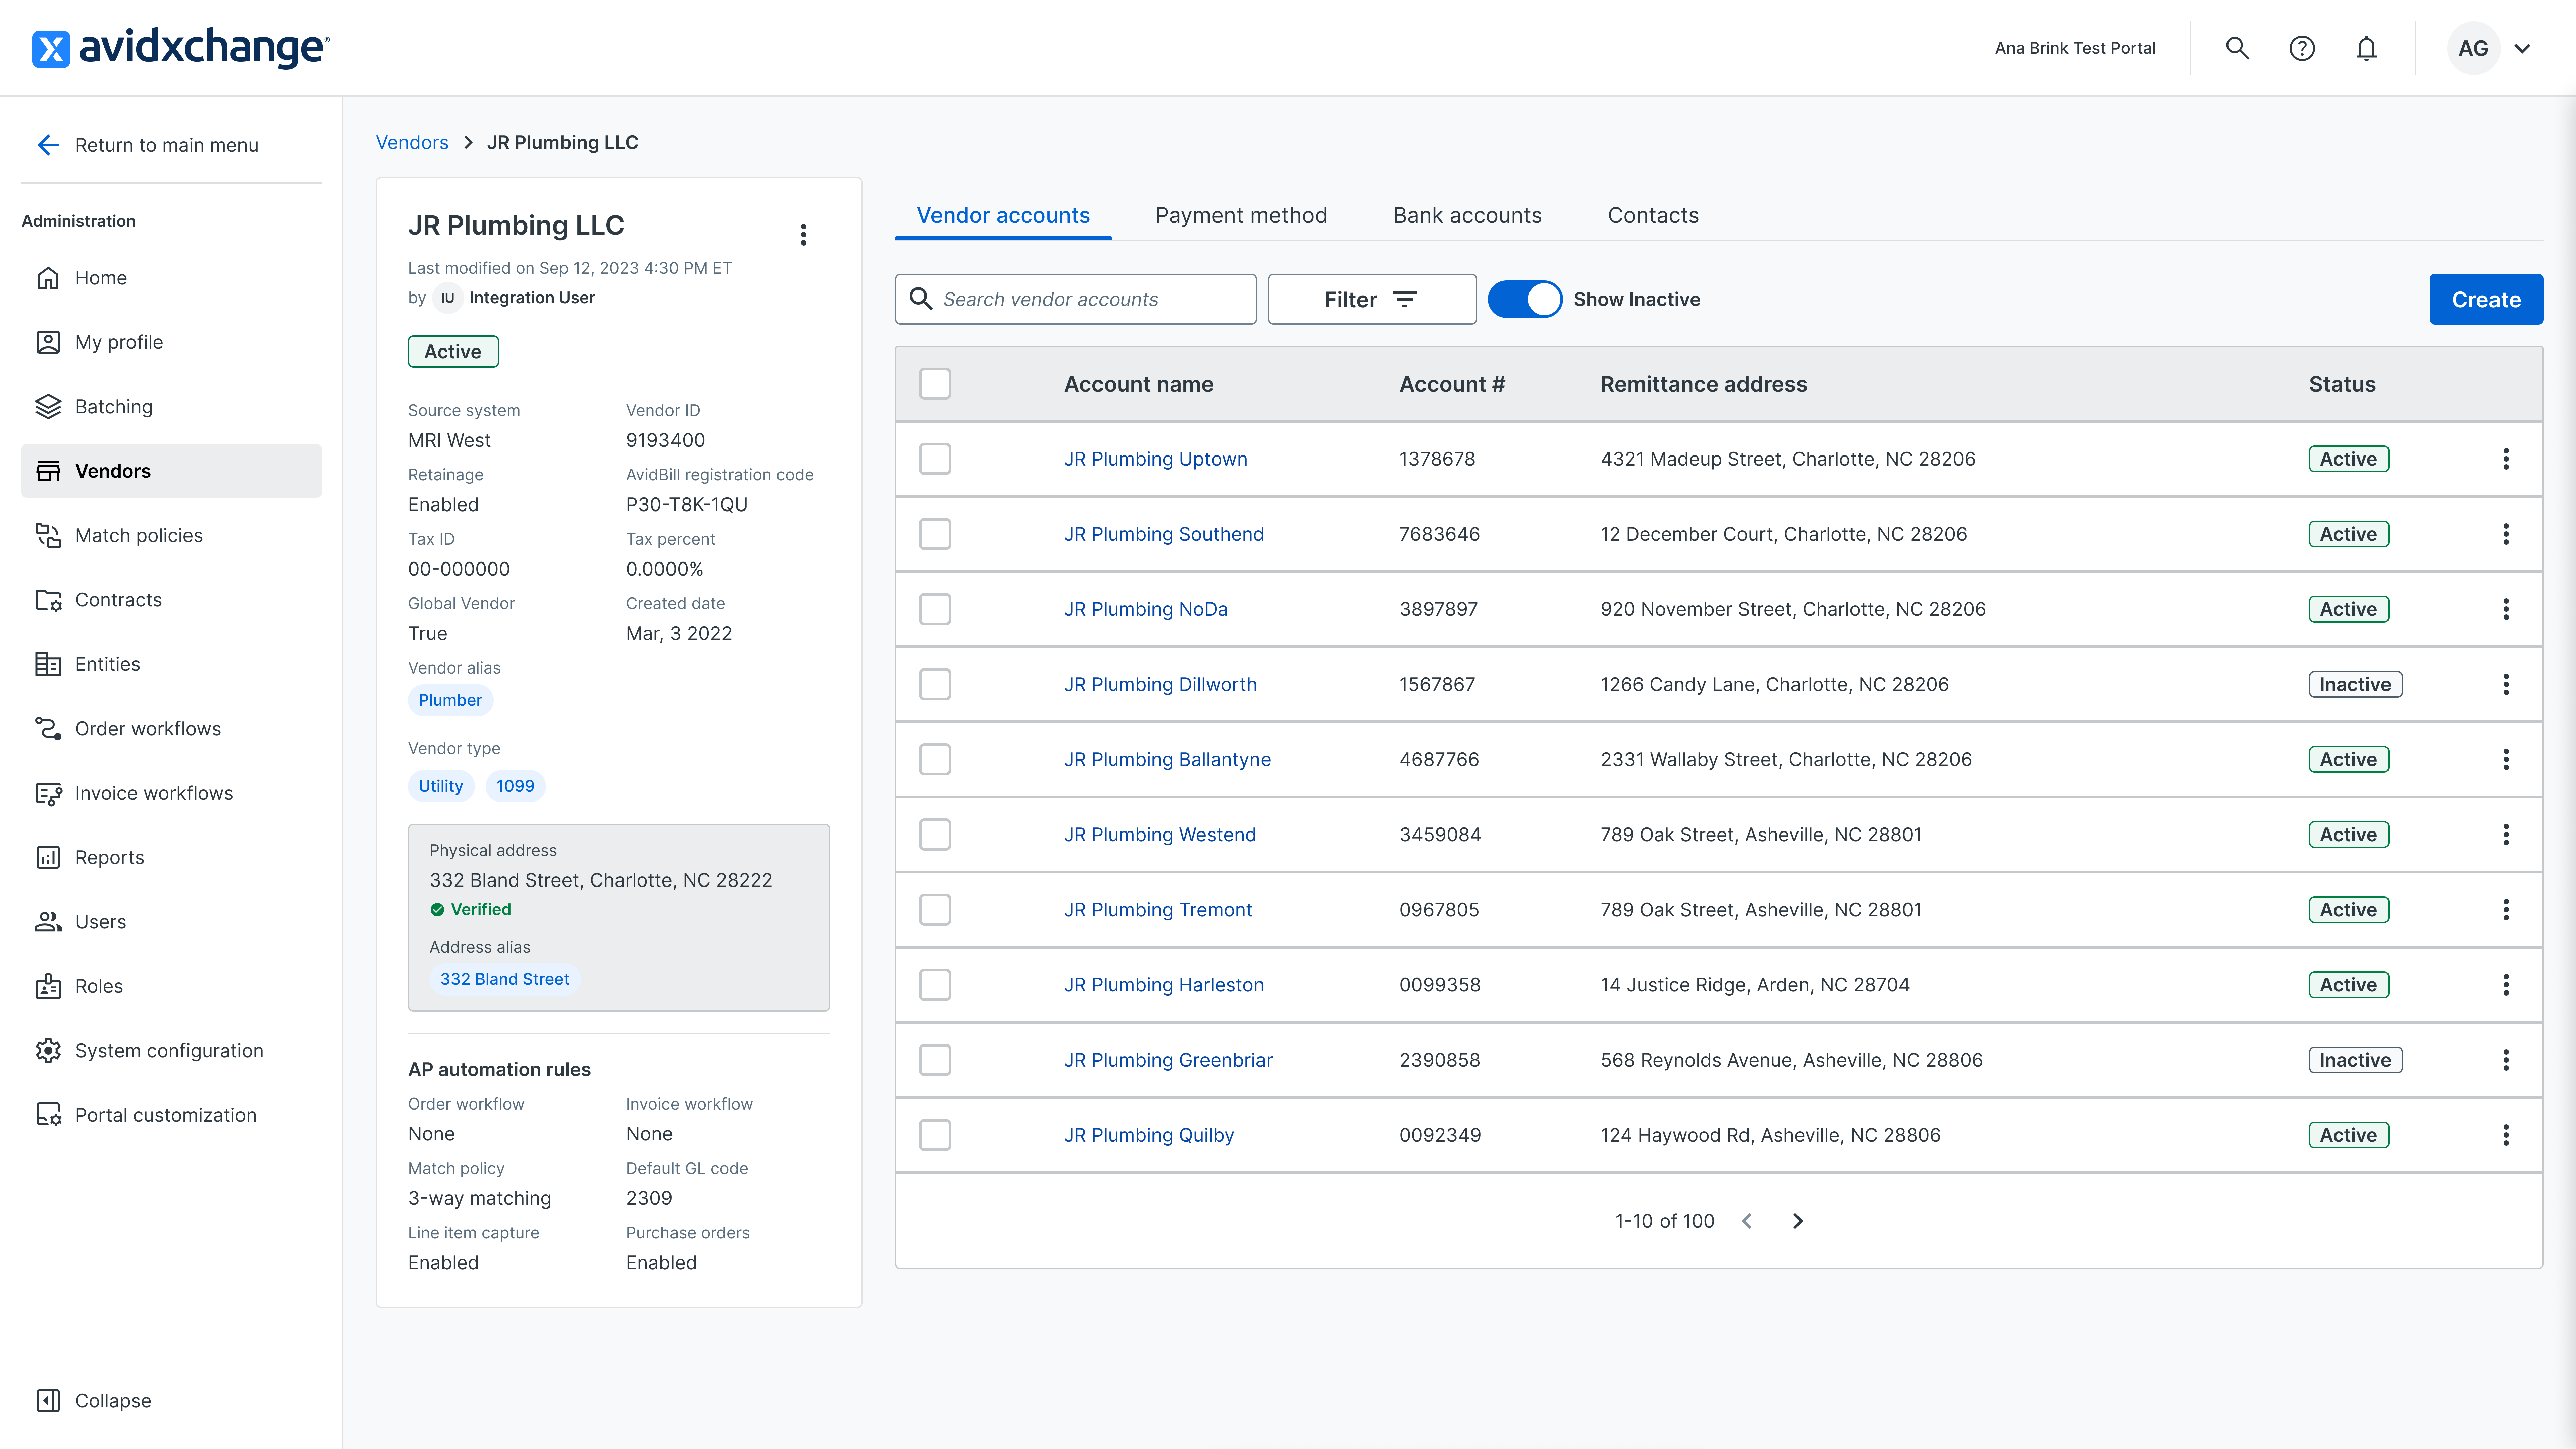
Task: Open row actions for JR Plumbing Southend
Action: click(x=2506, y=534)
